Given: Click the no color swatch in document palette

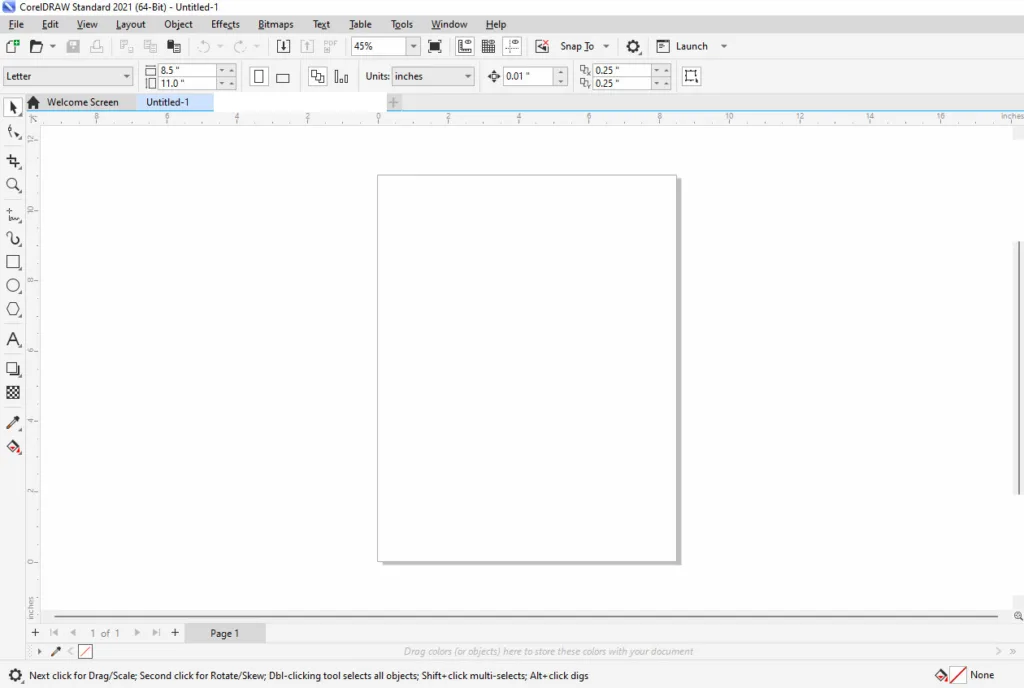Looking at the screenshot, I should tap(86, 651).
